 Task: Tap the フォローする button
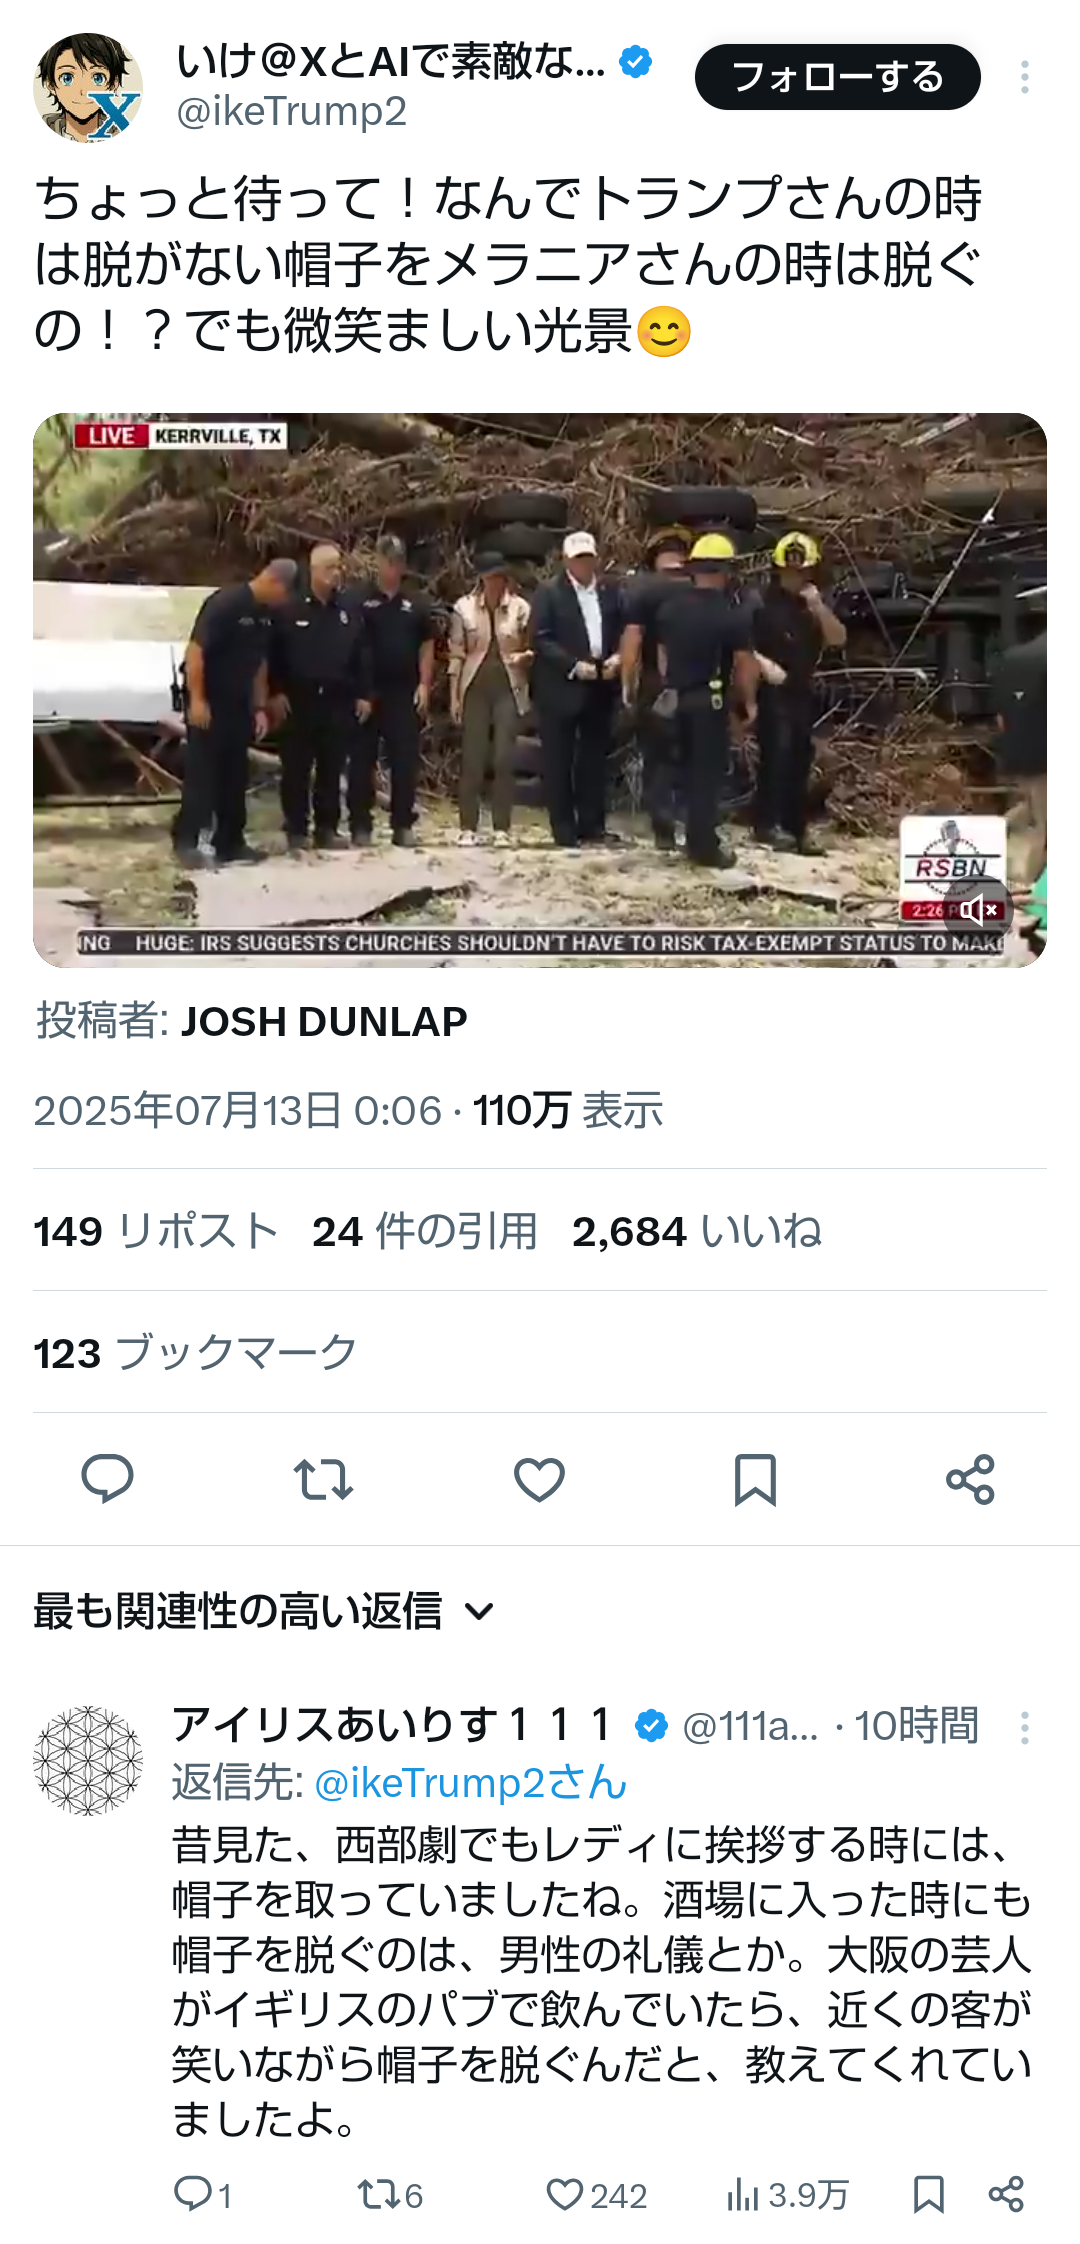click(x=838, y=77)
